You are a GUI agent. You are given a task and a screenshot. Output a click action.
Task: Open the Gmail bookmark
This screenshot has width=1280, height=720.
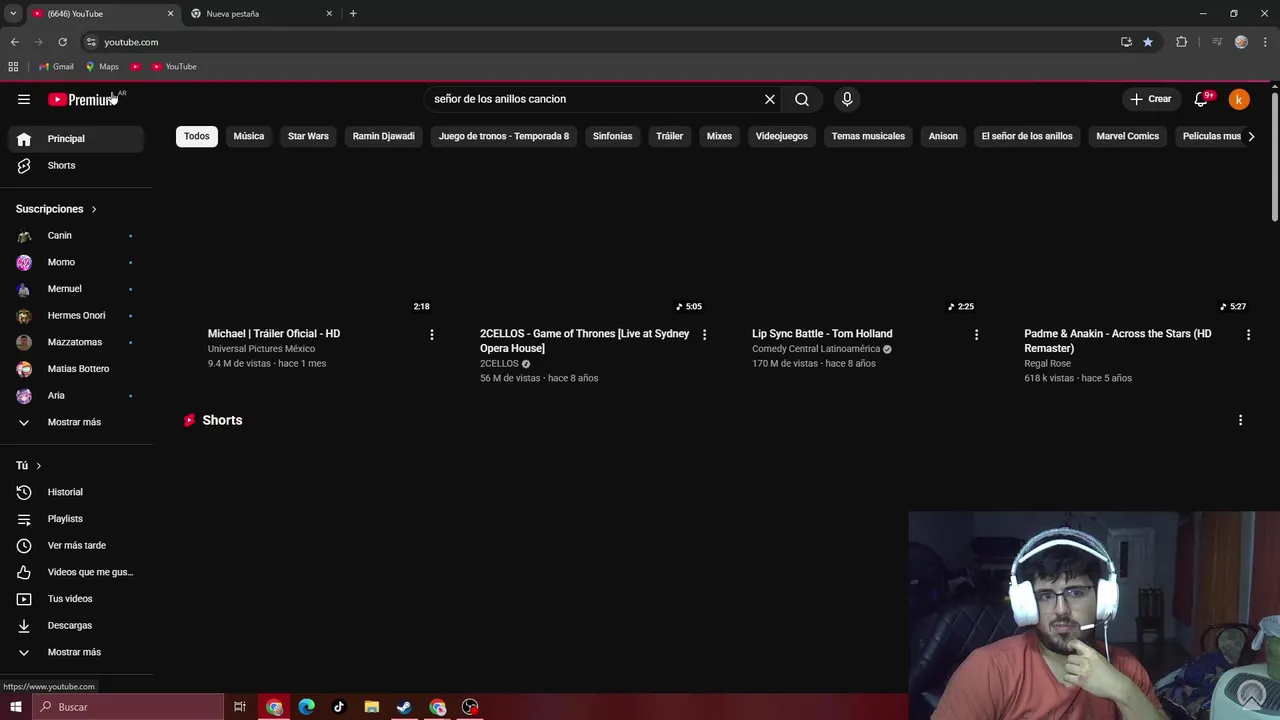click(x=56, y=67)
